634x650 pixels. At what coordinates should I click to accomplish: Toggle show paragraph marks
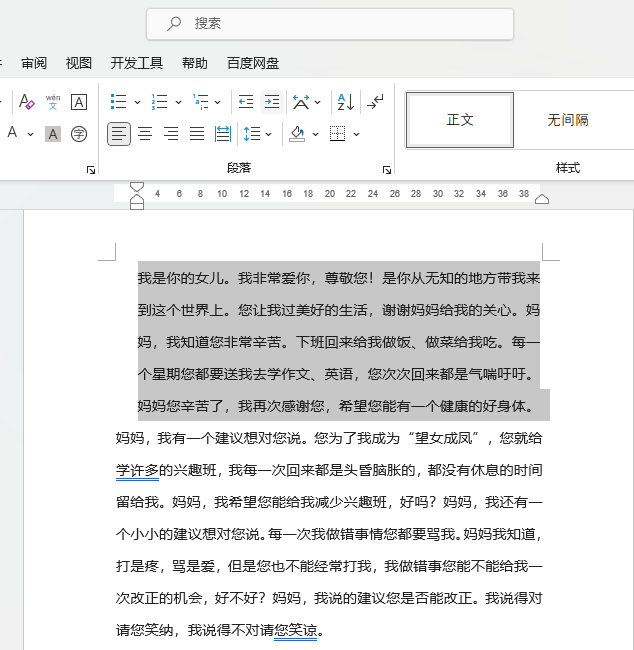(x=375, y=102)
